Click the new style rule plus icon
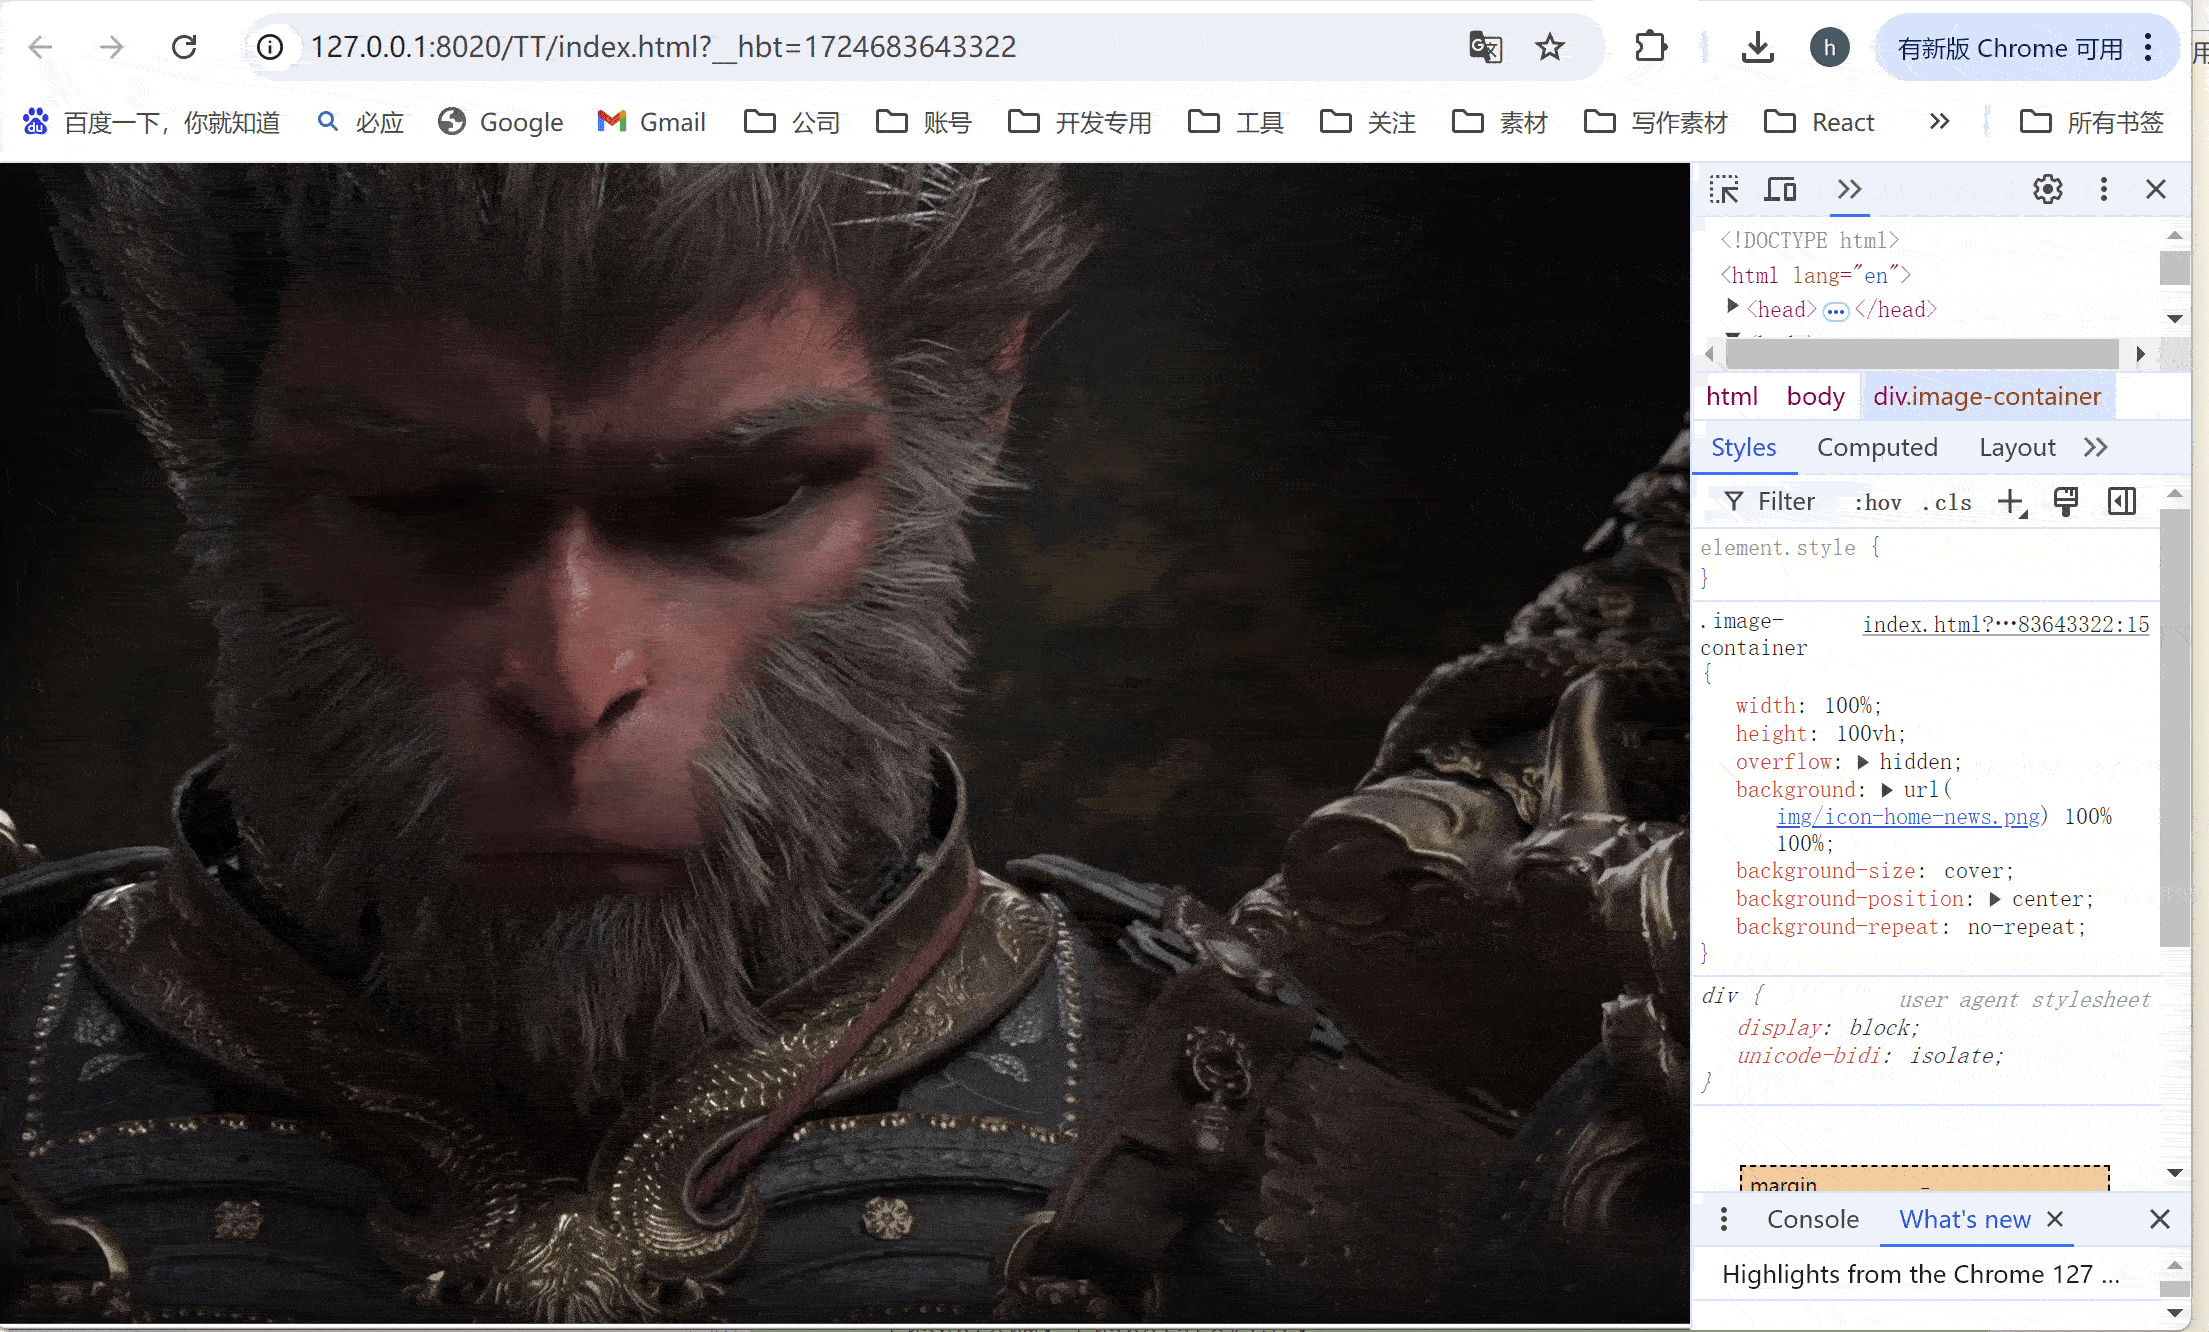The height and width of the screenshot is (1332, 2209). pos(2010,502)
